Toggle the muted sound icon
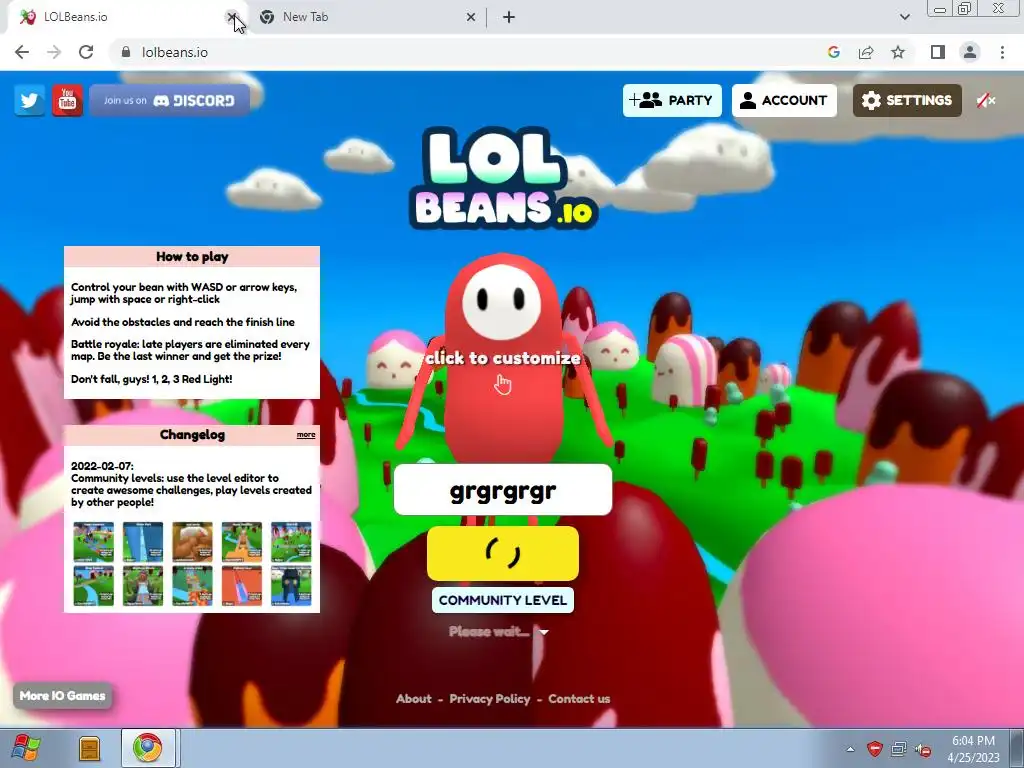1024x768 pixels. [985, 101]
